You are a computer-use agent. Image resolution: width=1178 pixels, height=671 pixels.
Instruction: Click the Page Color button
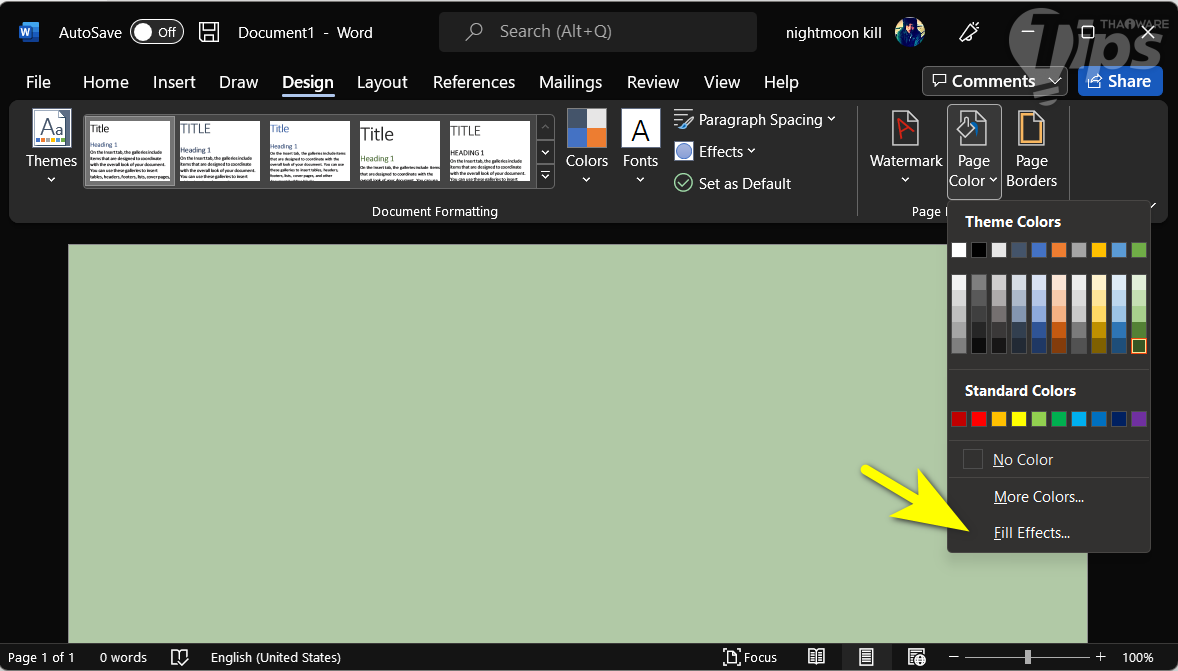[x=974, y=152]
